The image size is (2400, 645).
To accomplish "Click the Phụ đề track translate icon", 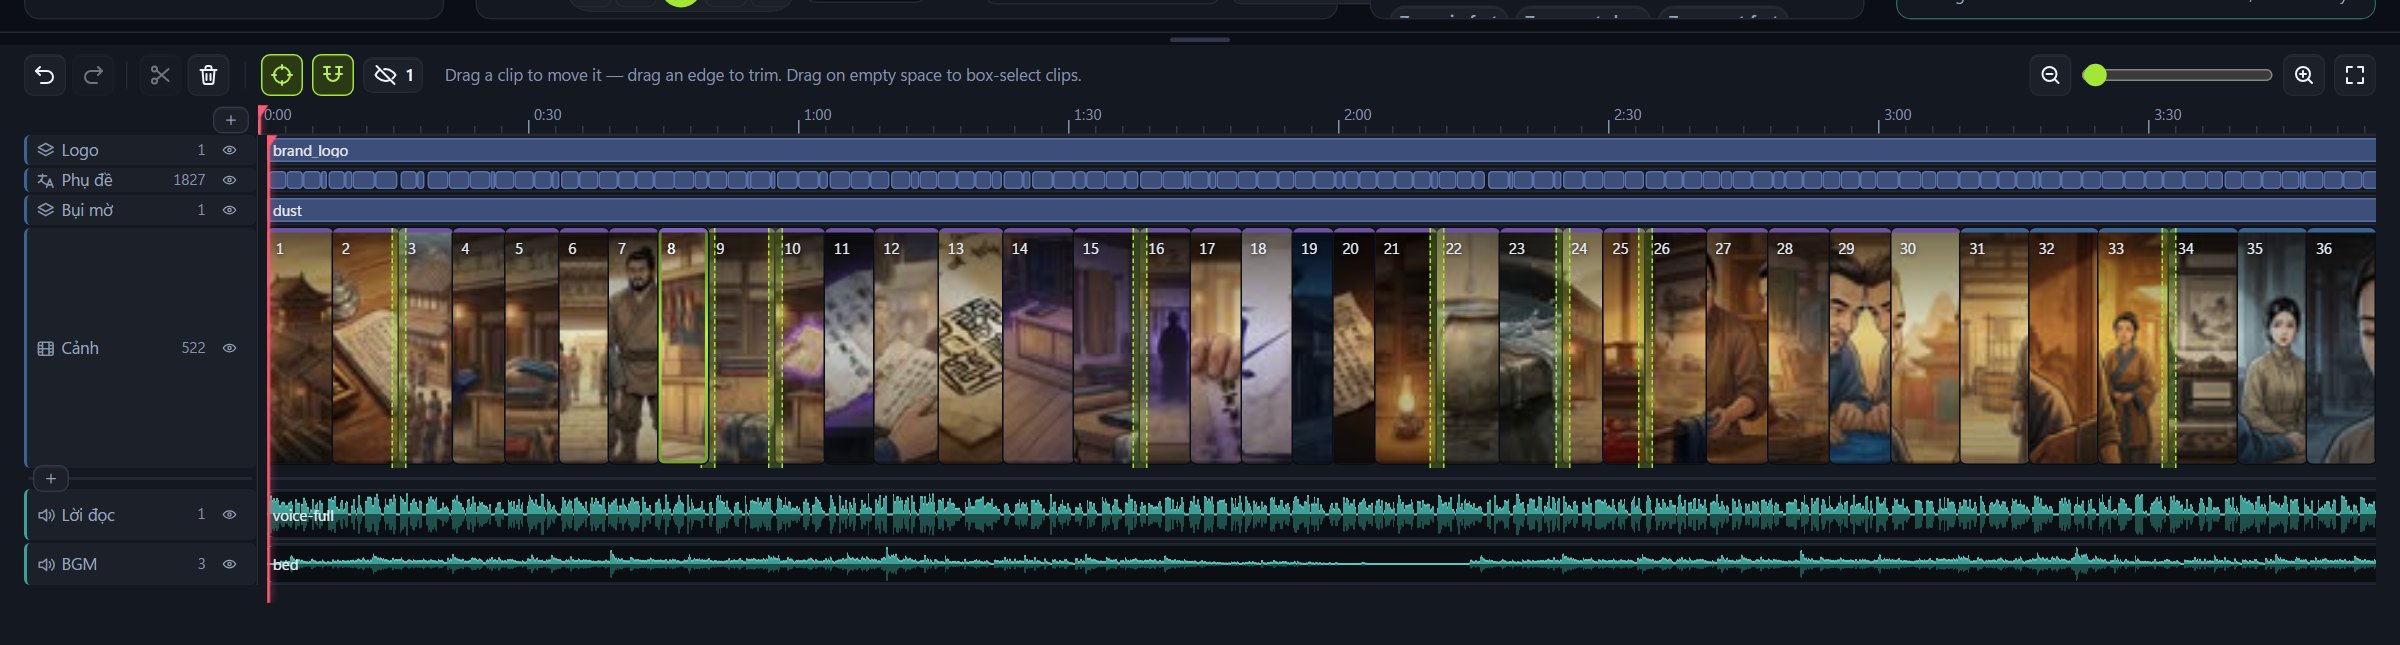I will [x=45, y=180].
